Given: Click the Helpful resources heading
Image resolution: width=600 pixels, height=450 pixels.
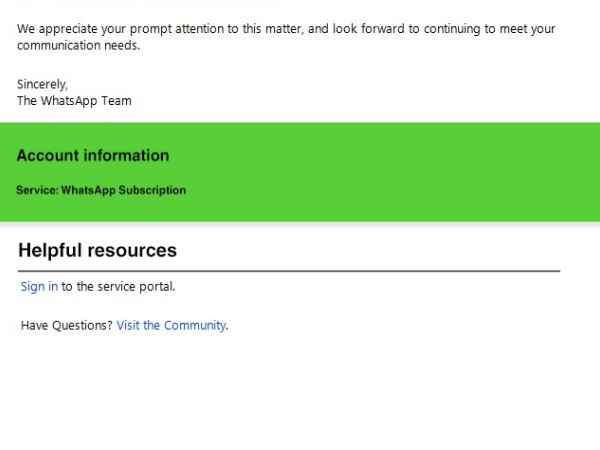Looking at the screenshot, I should tap(97, 250).
